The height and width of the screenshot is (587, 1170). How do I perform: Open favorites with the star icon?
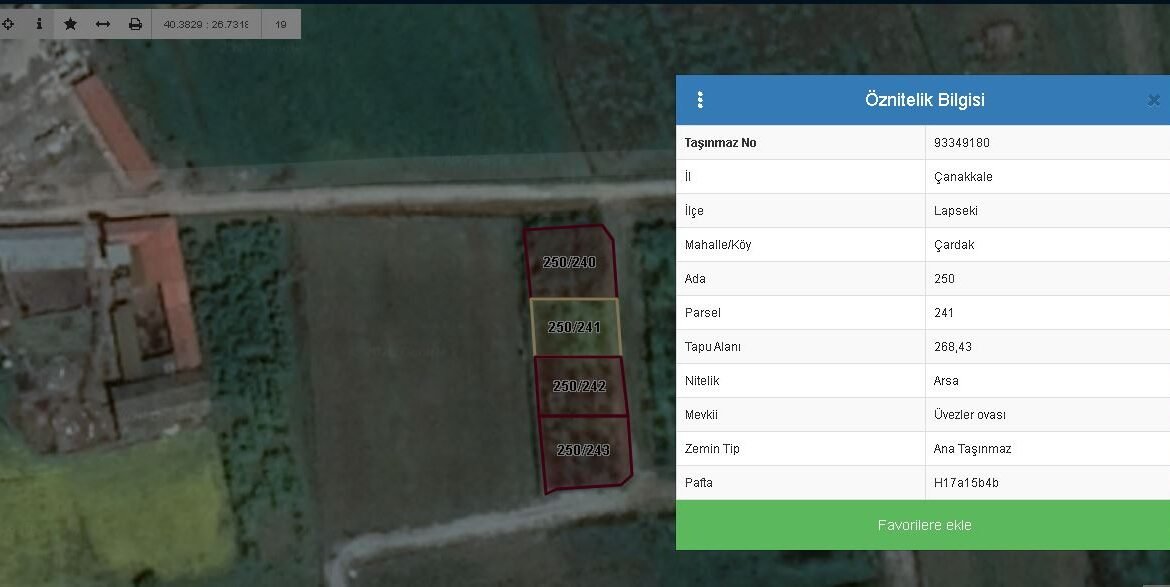point(70,23)
